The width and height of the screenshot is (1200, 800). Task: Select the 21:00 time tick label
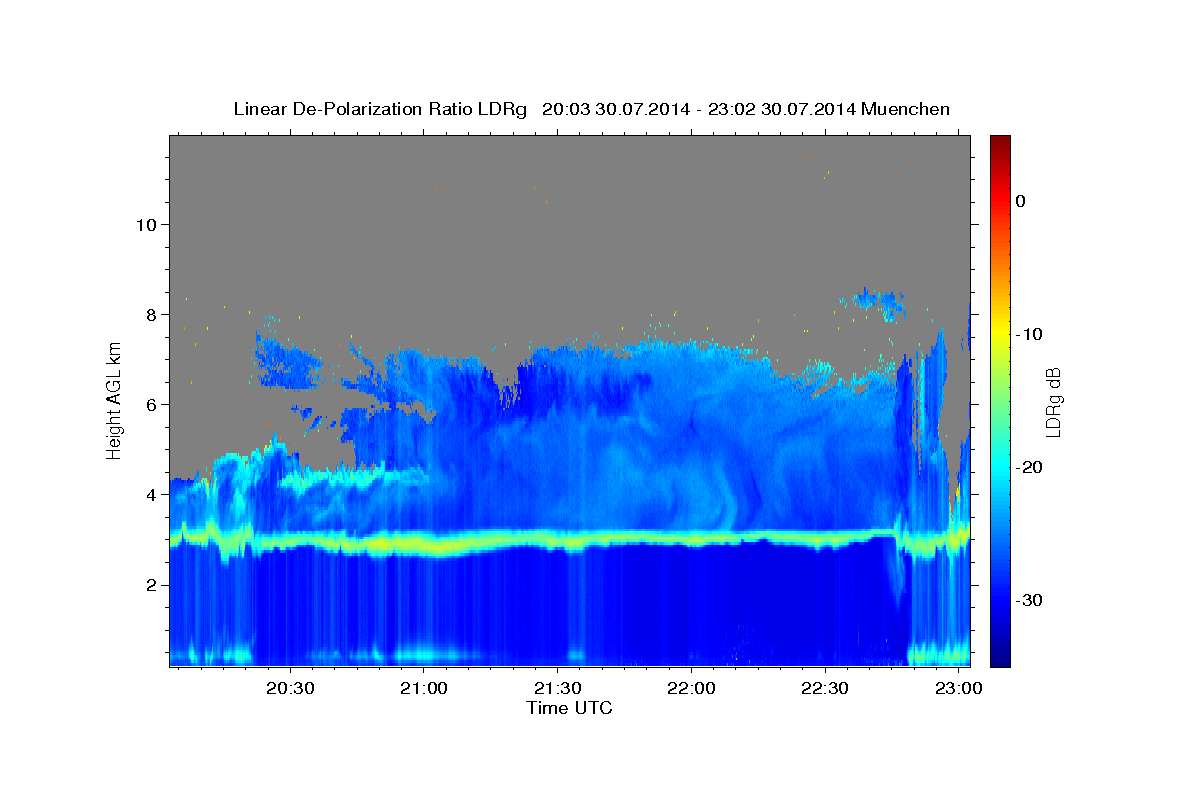click(x=423, y=689)
